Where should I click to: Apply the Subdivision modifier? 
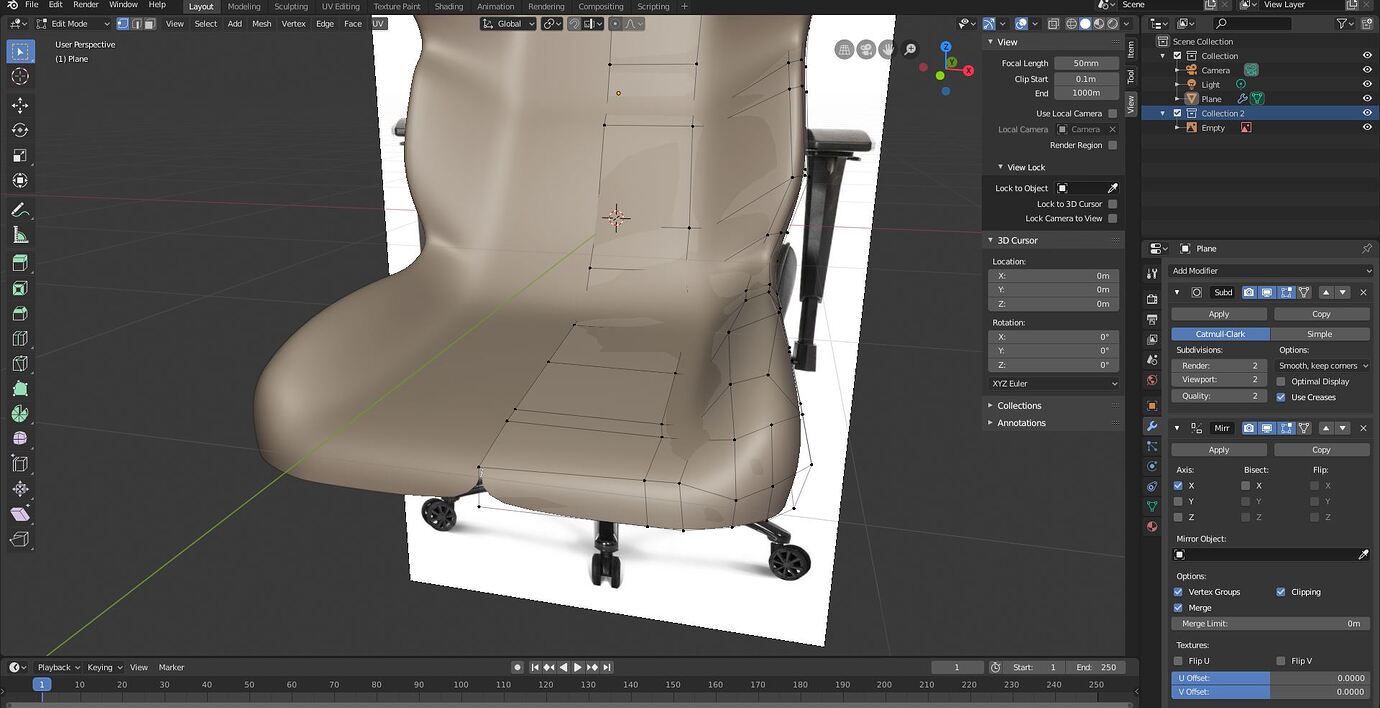[x=1219, y=314]
